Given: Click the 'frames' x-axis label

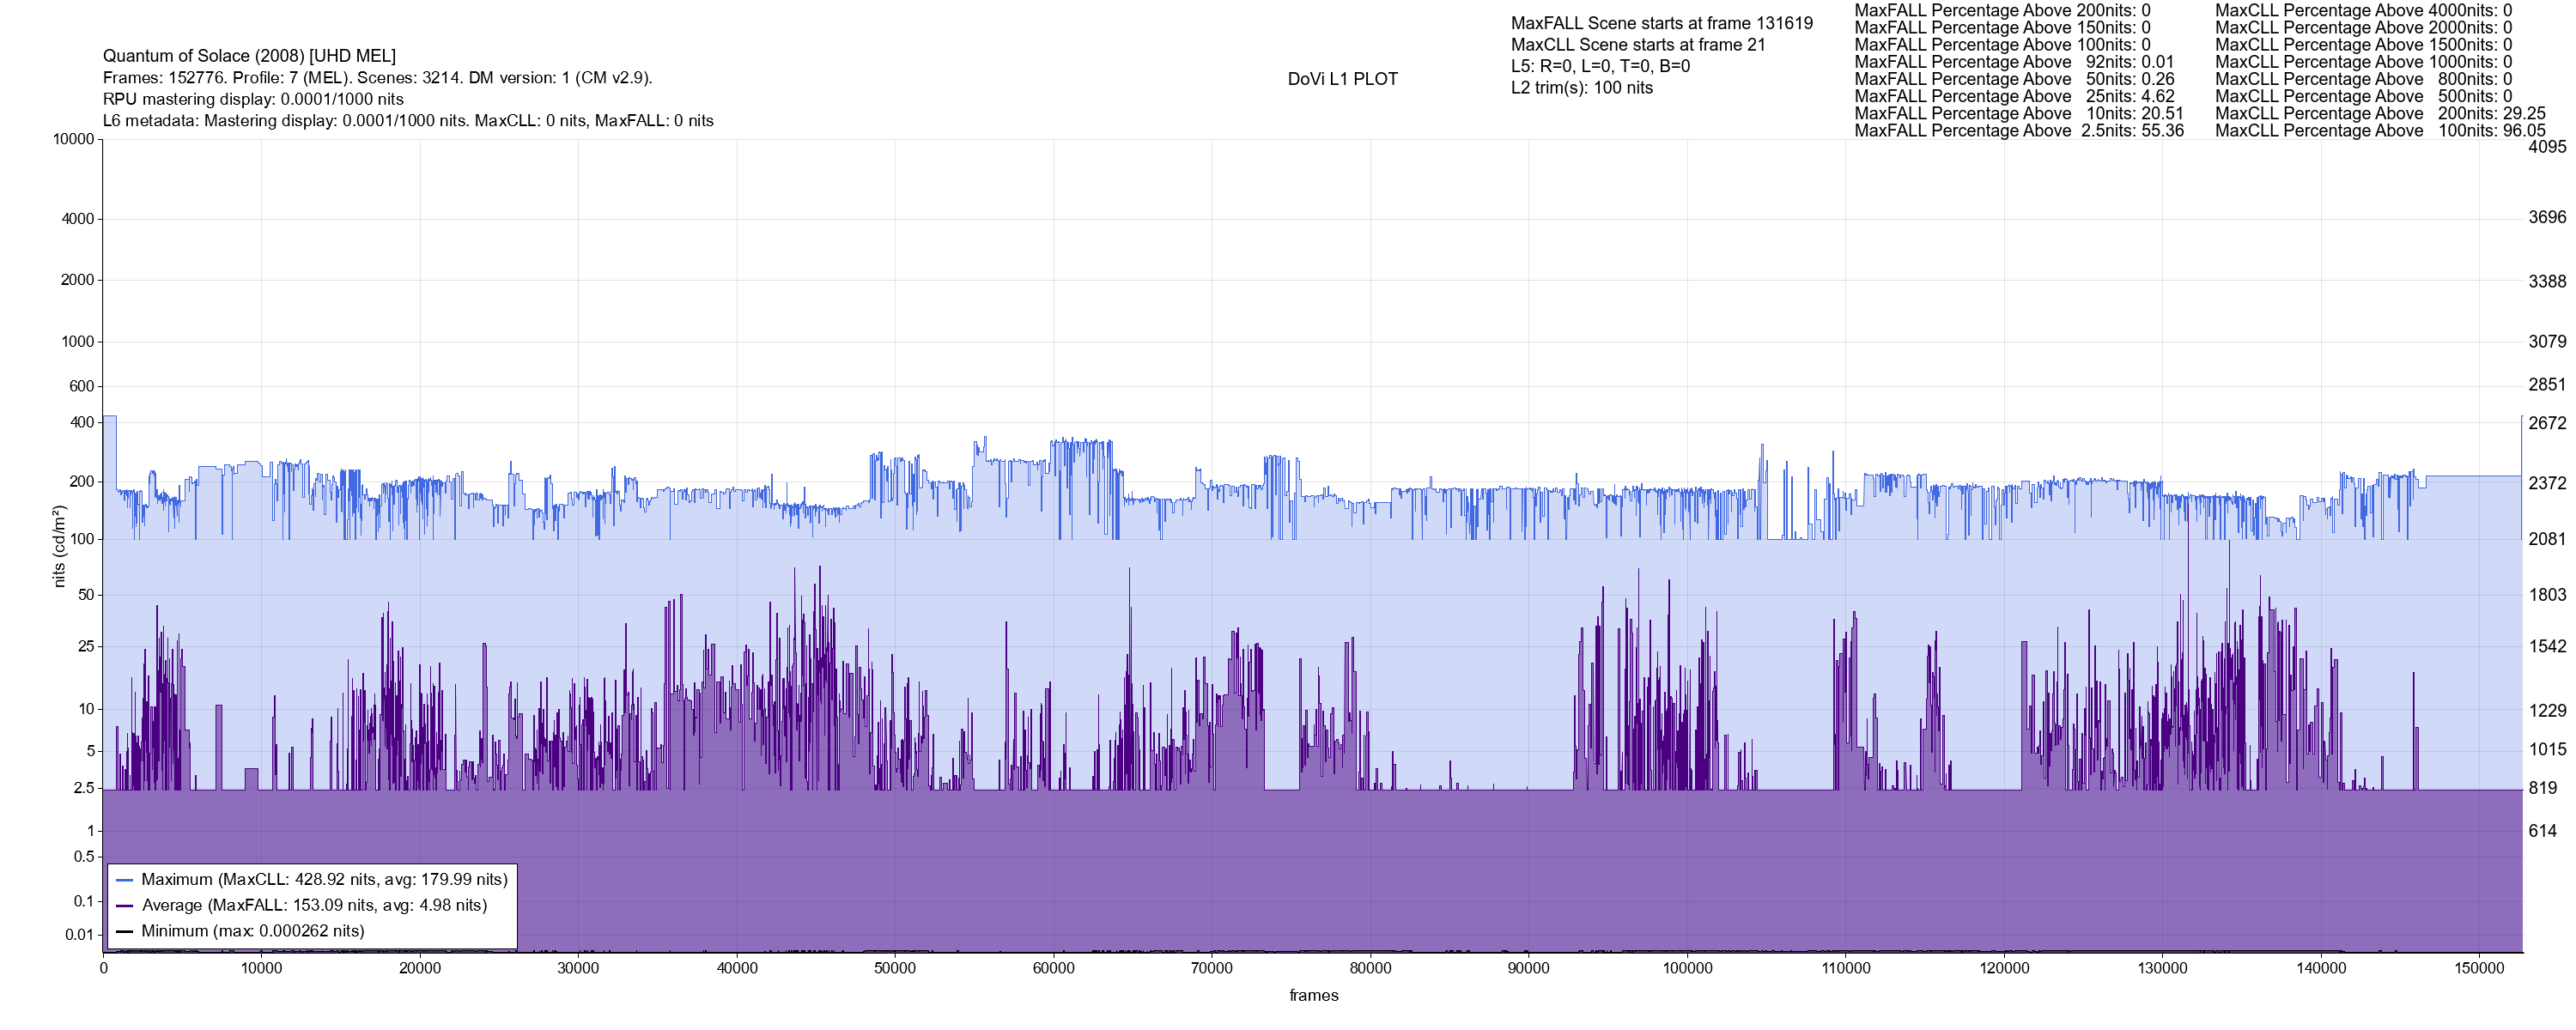Looking at the screenshot, I should 1313,996.
